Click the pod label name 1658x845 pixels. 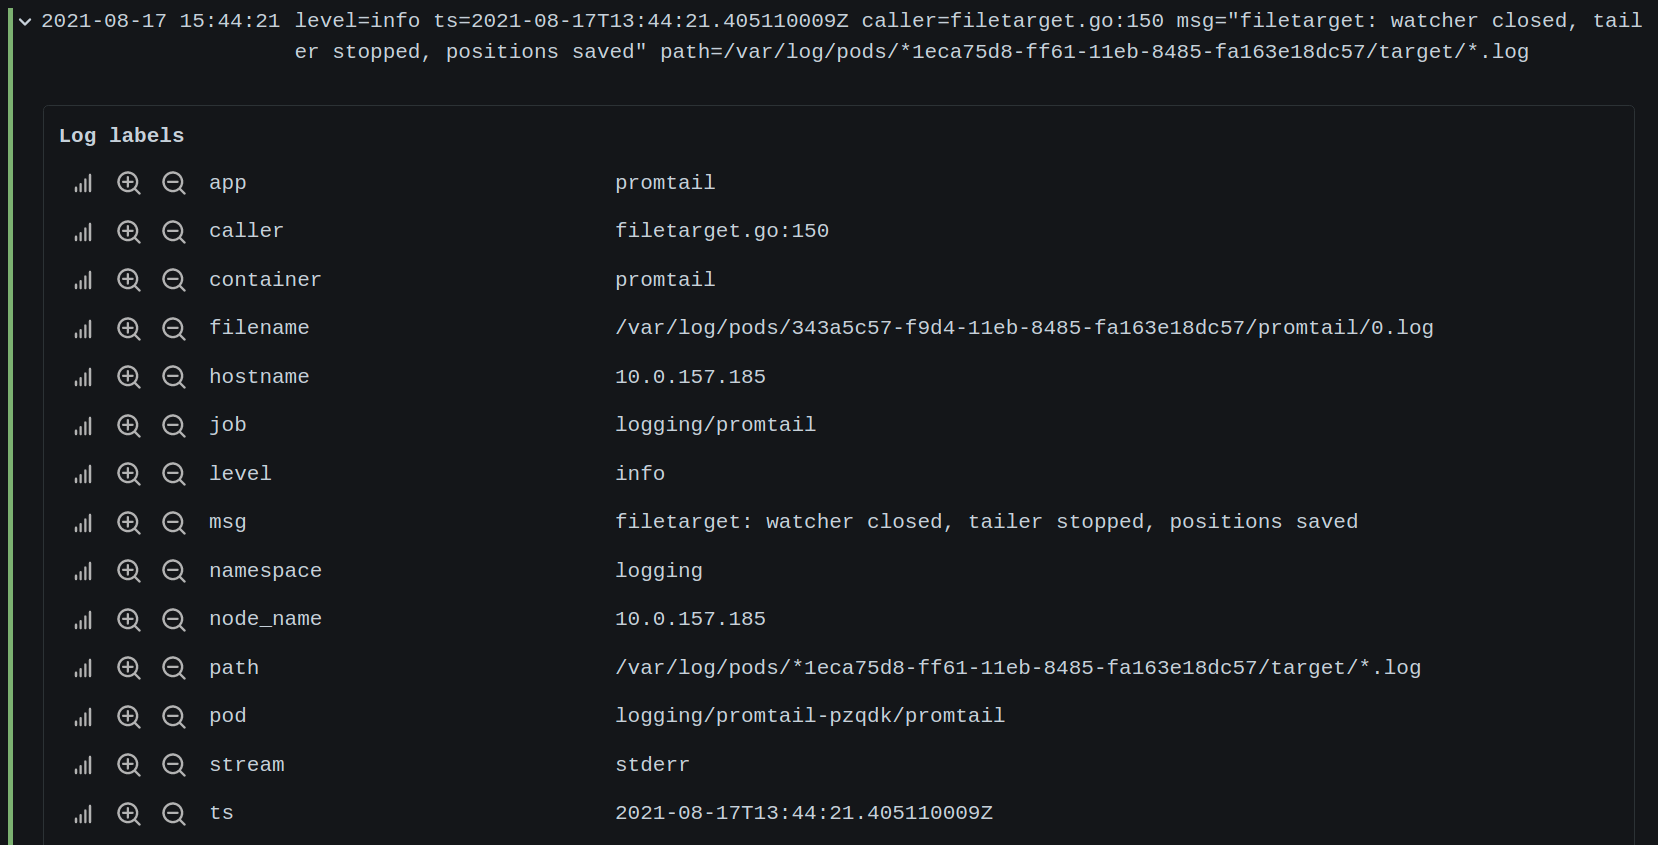point(228,716)
